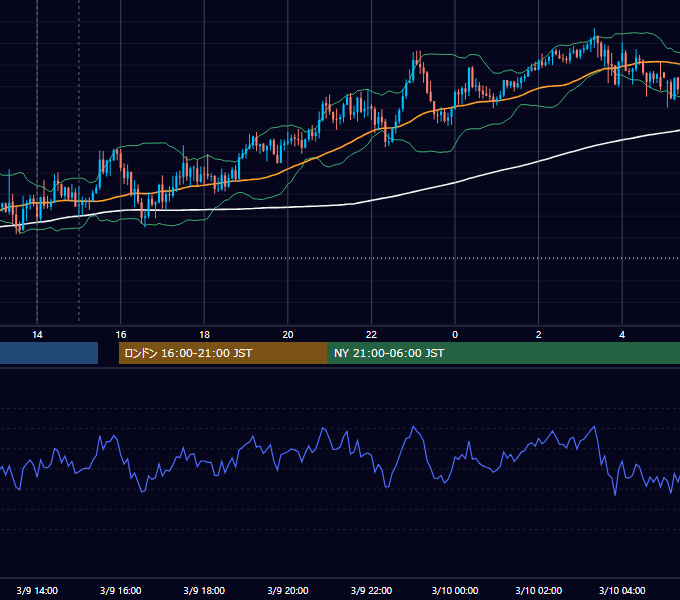Click the 3/9 20:00 label on the indicator axis
This screenshot has height=600, width=680.
coord(288,590)
